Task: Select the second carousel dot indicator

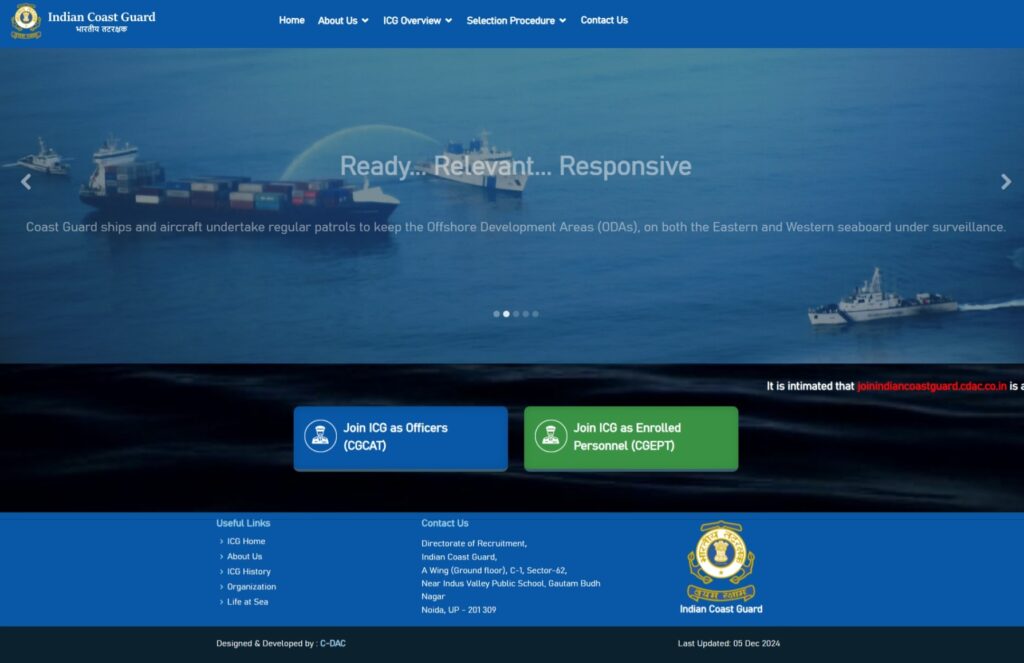Action: click(506, 314)
